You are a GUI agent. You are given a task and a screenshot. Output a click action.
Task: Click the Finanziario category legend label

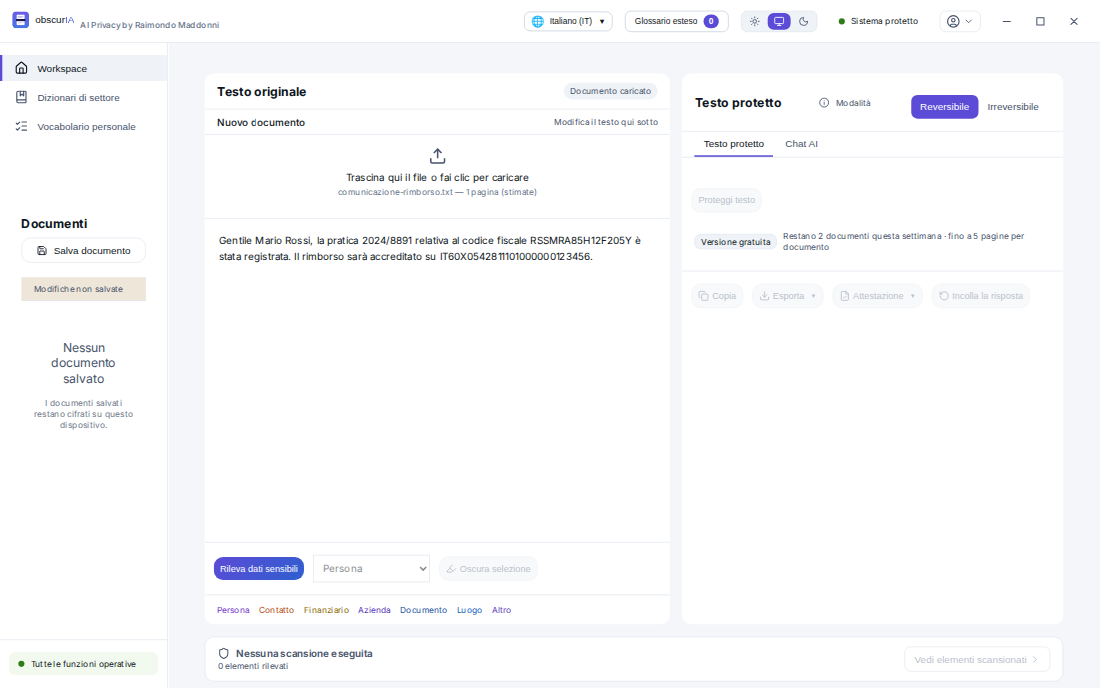pyautogui.click(x=326, y=610)
